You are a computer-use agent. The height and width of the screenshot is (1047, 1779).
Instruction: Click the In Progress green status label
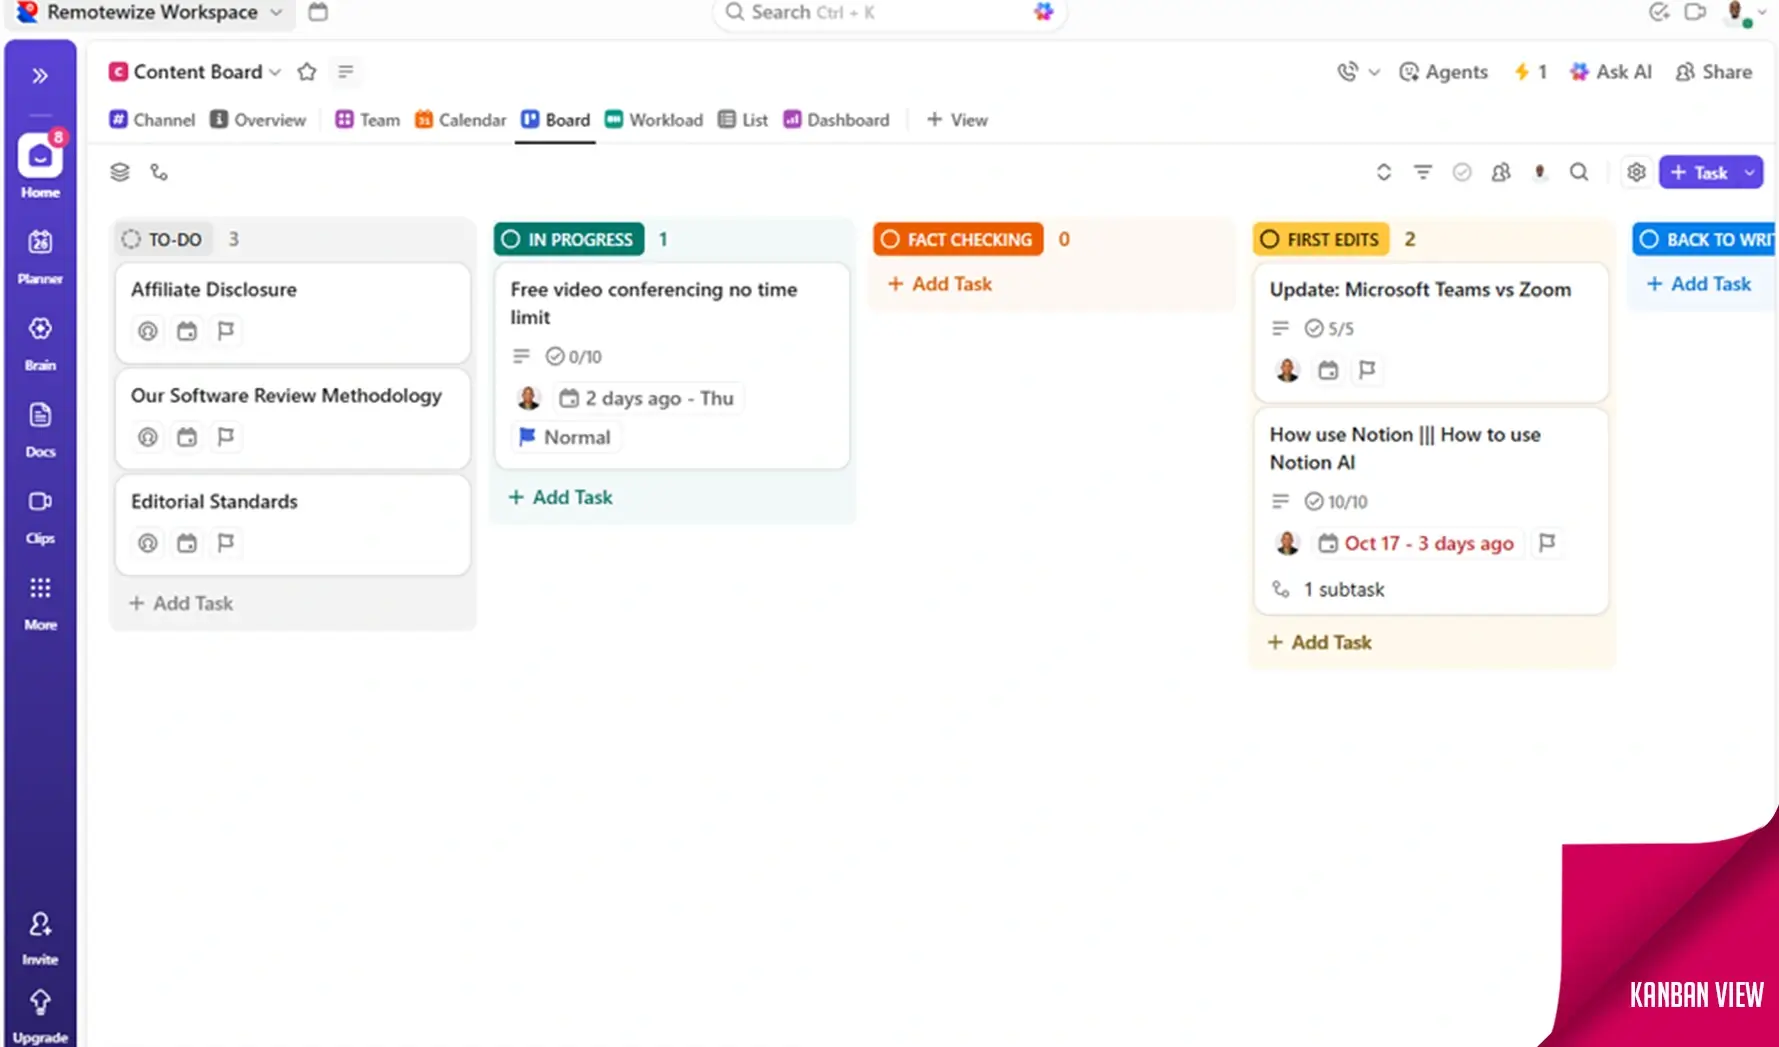pos(569,240)
